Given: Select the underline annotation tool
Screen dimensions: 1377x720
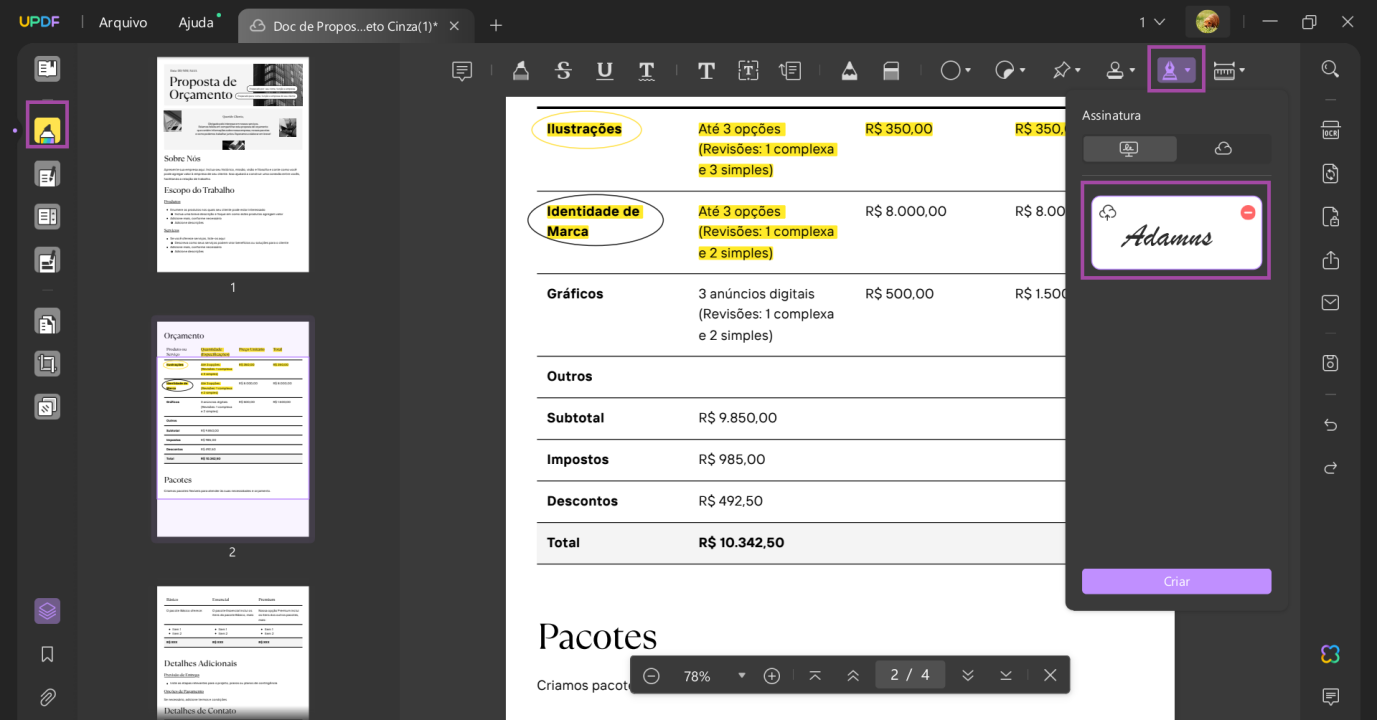Looking at the screenshot, I should (605, 70).
